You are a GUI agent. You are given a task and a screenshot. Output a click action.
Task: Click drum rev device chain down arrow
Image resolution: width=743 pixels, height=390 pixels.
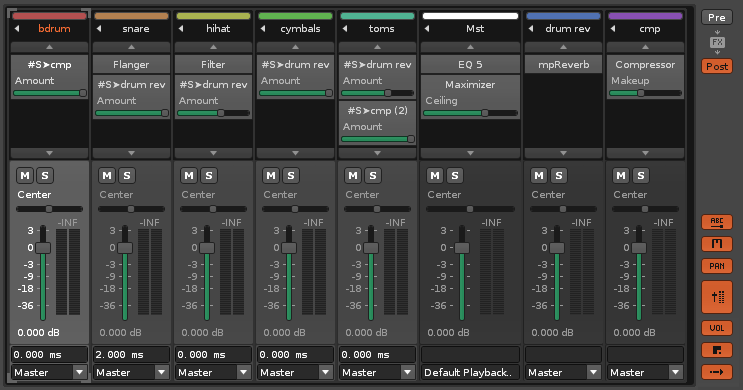563,153
